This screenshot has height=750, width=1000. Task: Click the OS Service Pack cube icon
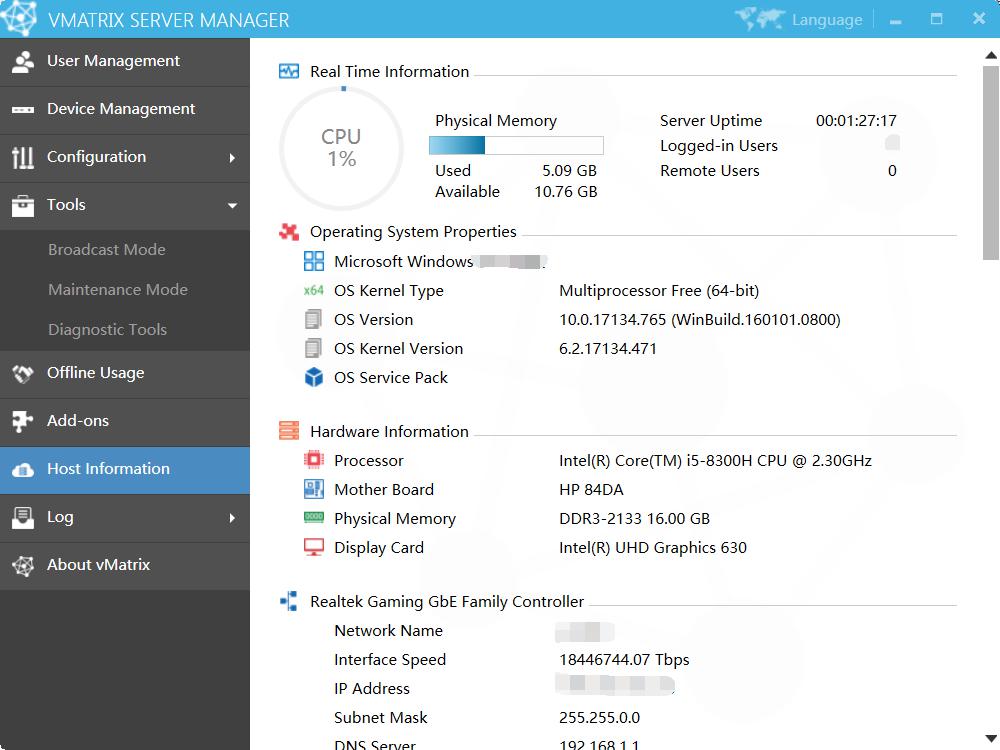(x=314, y=377)
